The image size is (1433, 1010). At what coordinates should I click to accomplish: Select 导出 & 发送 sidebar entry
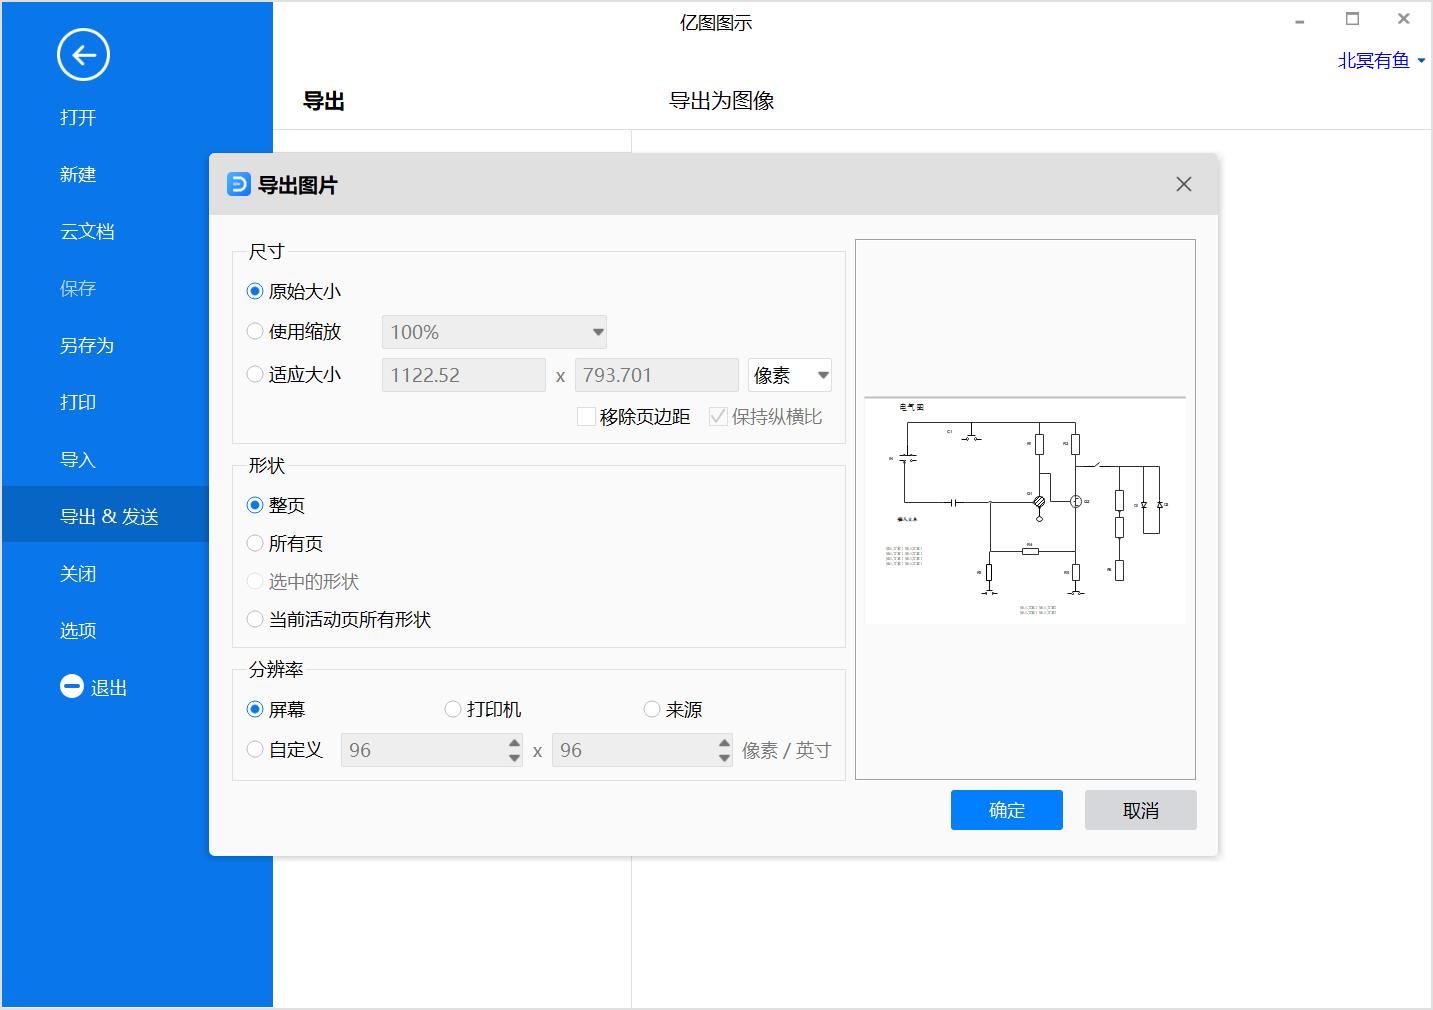pyautogui.click(x=109, y=517)
